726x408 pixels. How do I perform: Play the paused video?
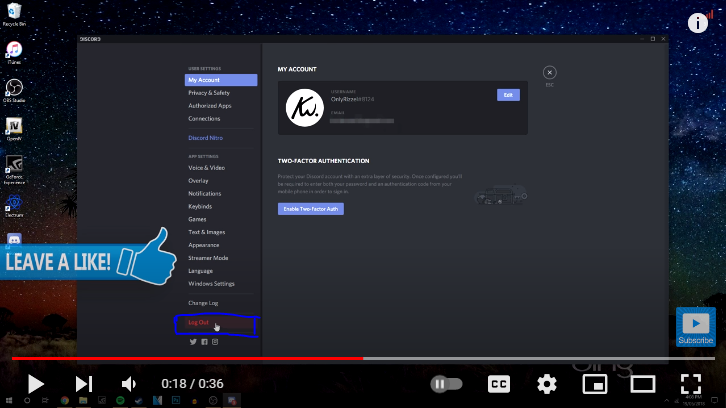tap(35, 384)
